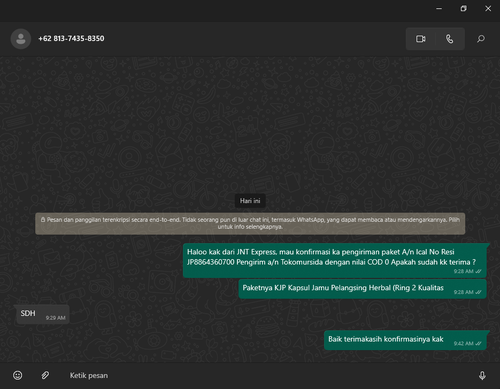Select the message starting Haloo kak dari JNT
500x389 pixels.
coord(335,260)
